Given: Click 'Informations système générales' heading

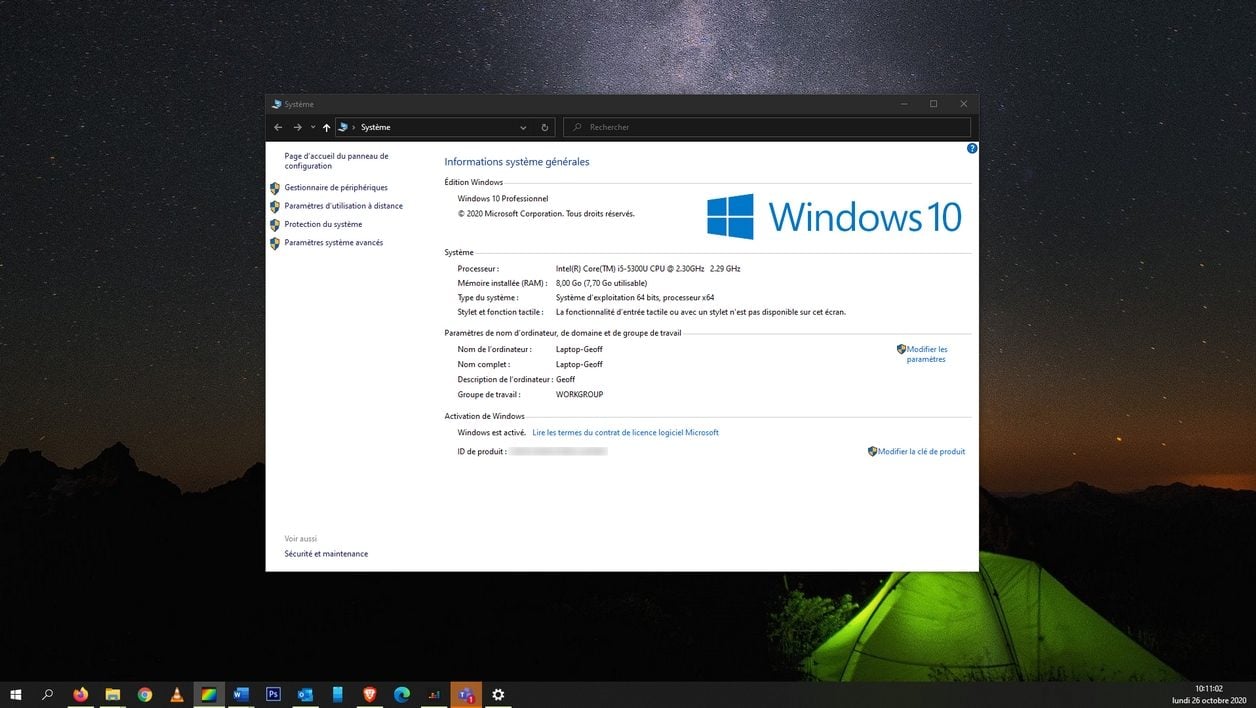Looking at the screenshot, I should [x=517, y=162].
